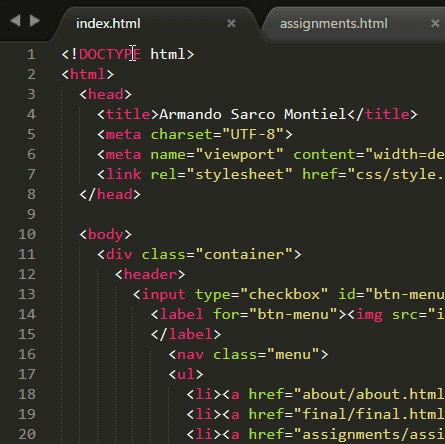445x444 pixels.
Task: Click the label for="btn-menu" value
Action: 293,314
